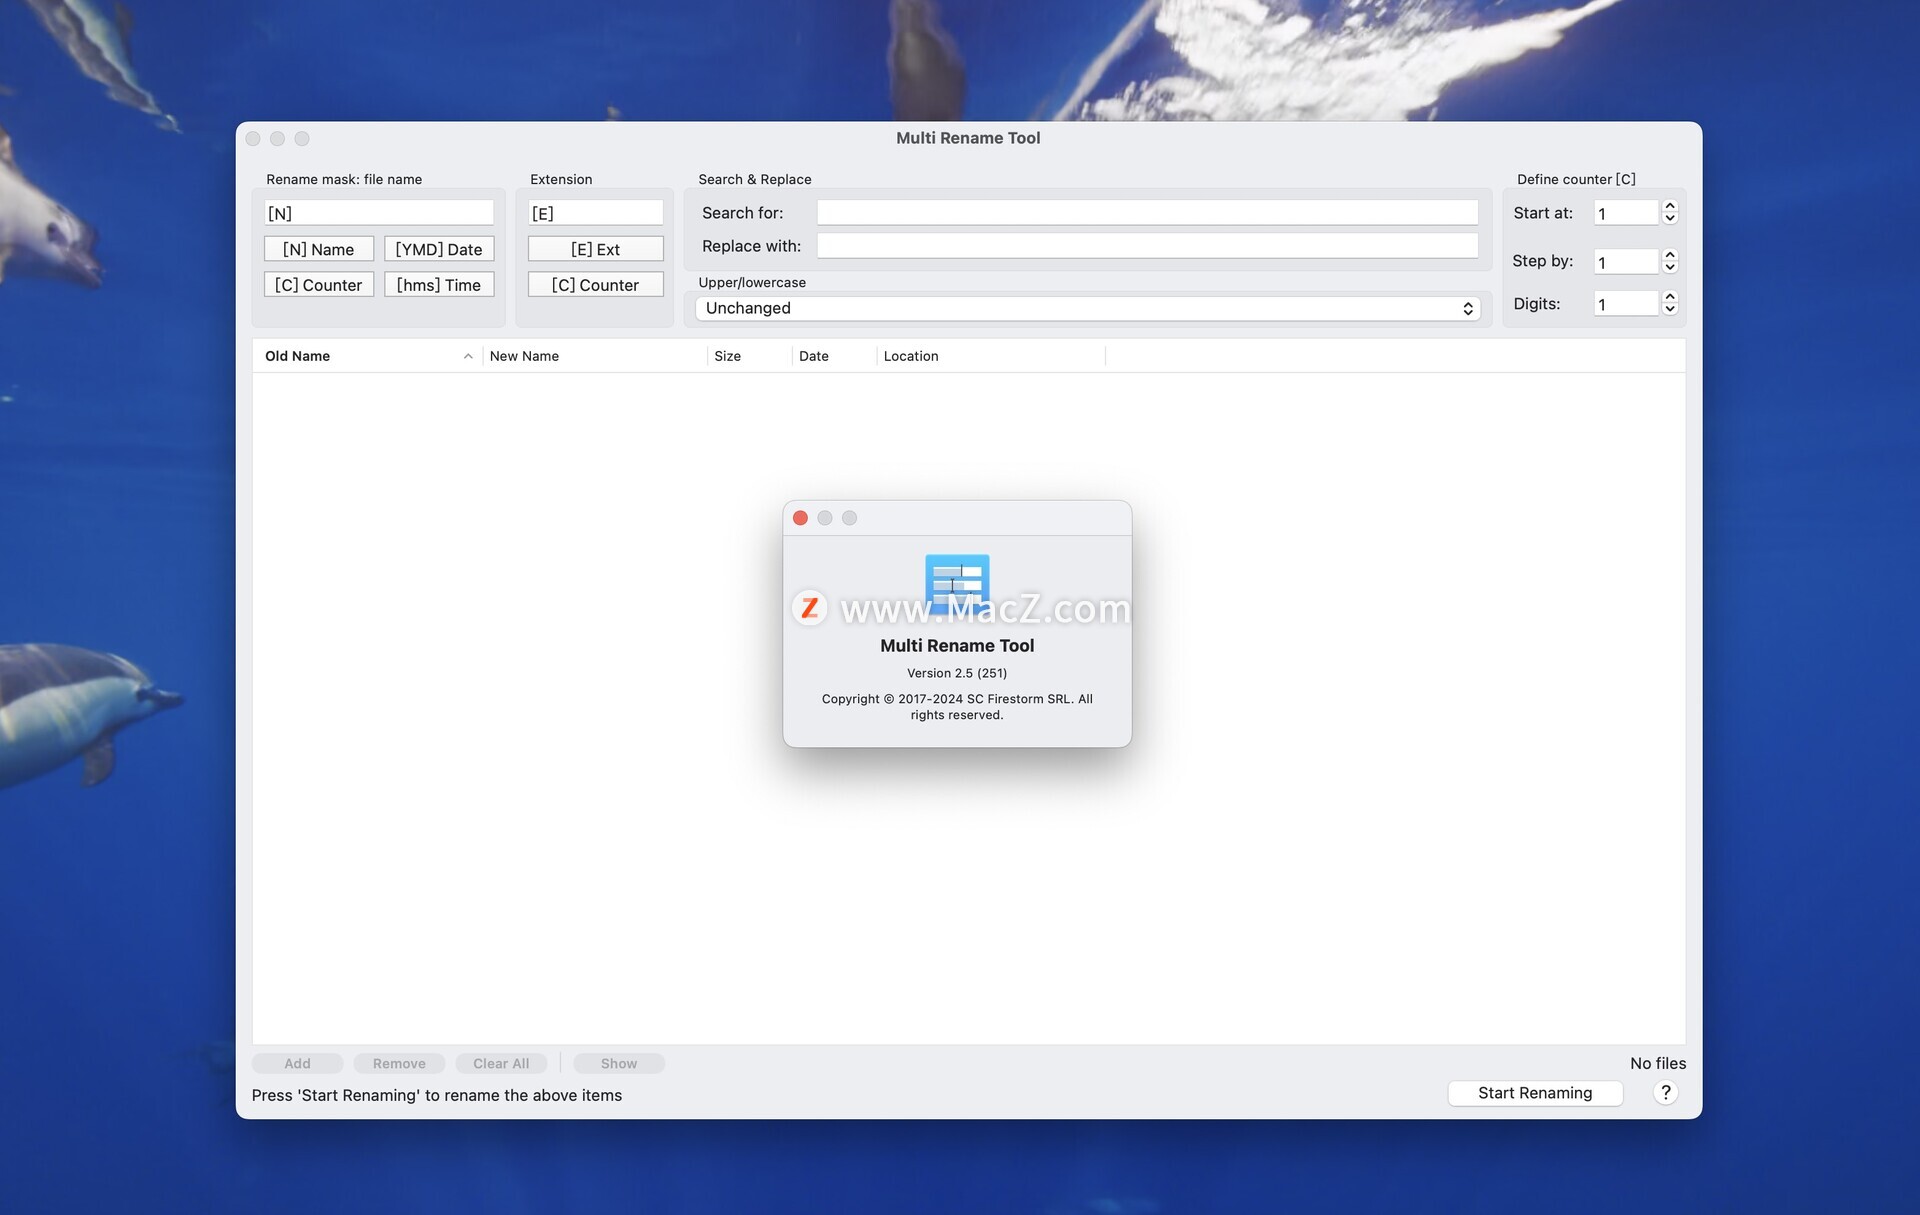Toggle the Old Name sort direction arrow

tap(468, 356)
